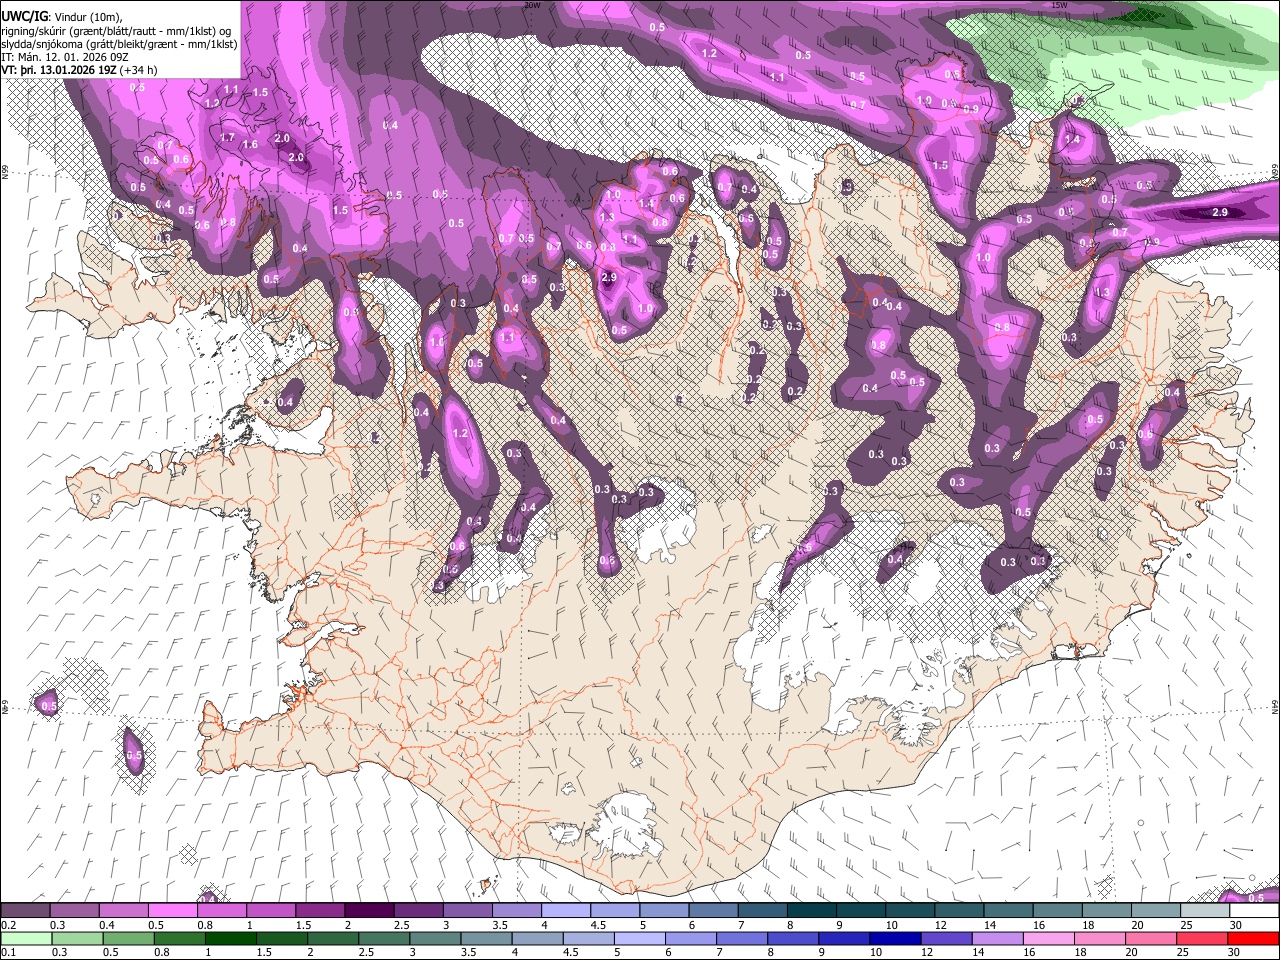Select the 14–16 gray-teal swatch in the upper legend
This screenshot has width=1280, height=960.
(1009, 911)
